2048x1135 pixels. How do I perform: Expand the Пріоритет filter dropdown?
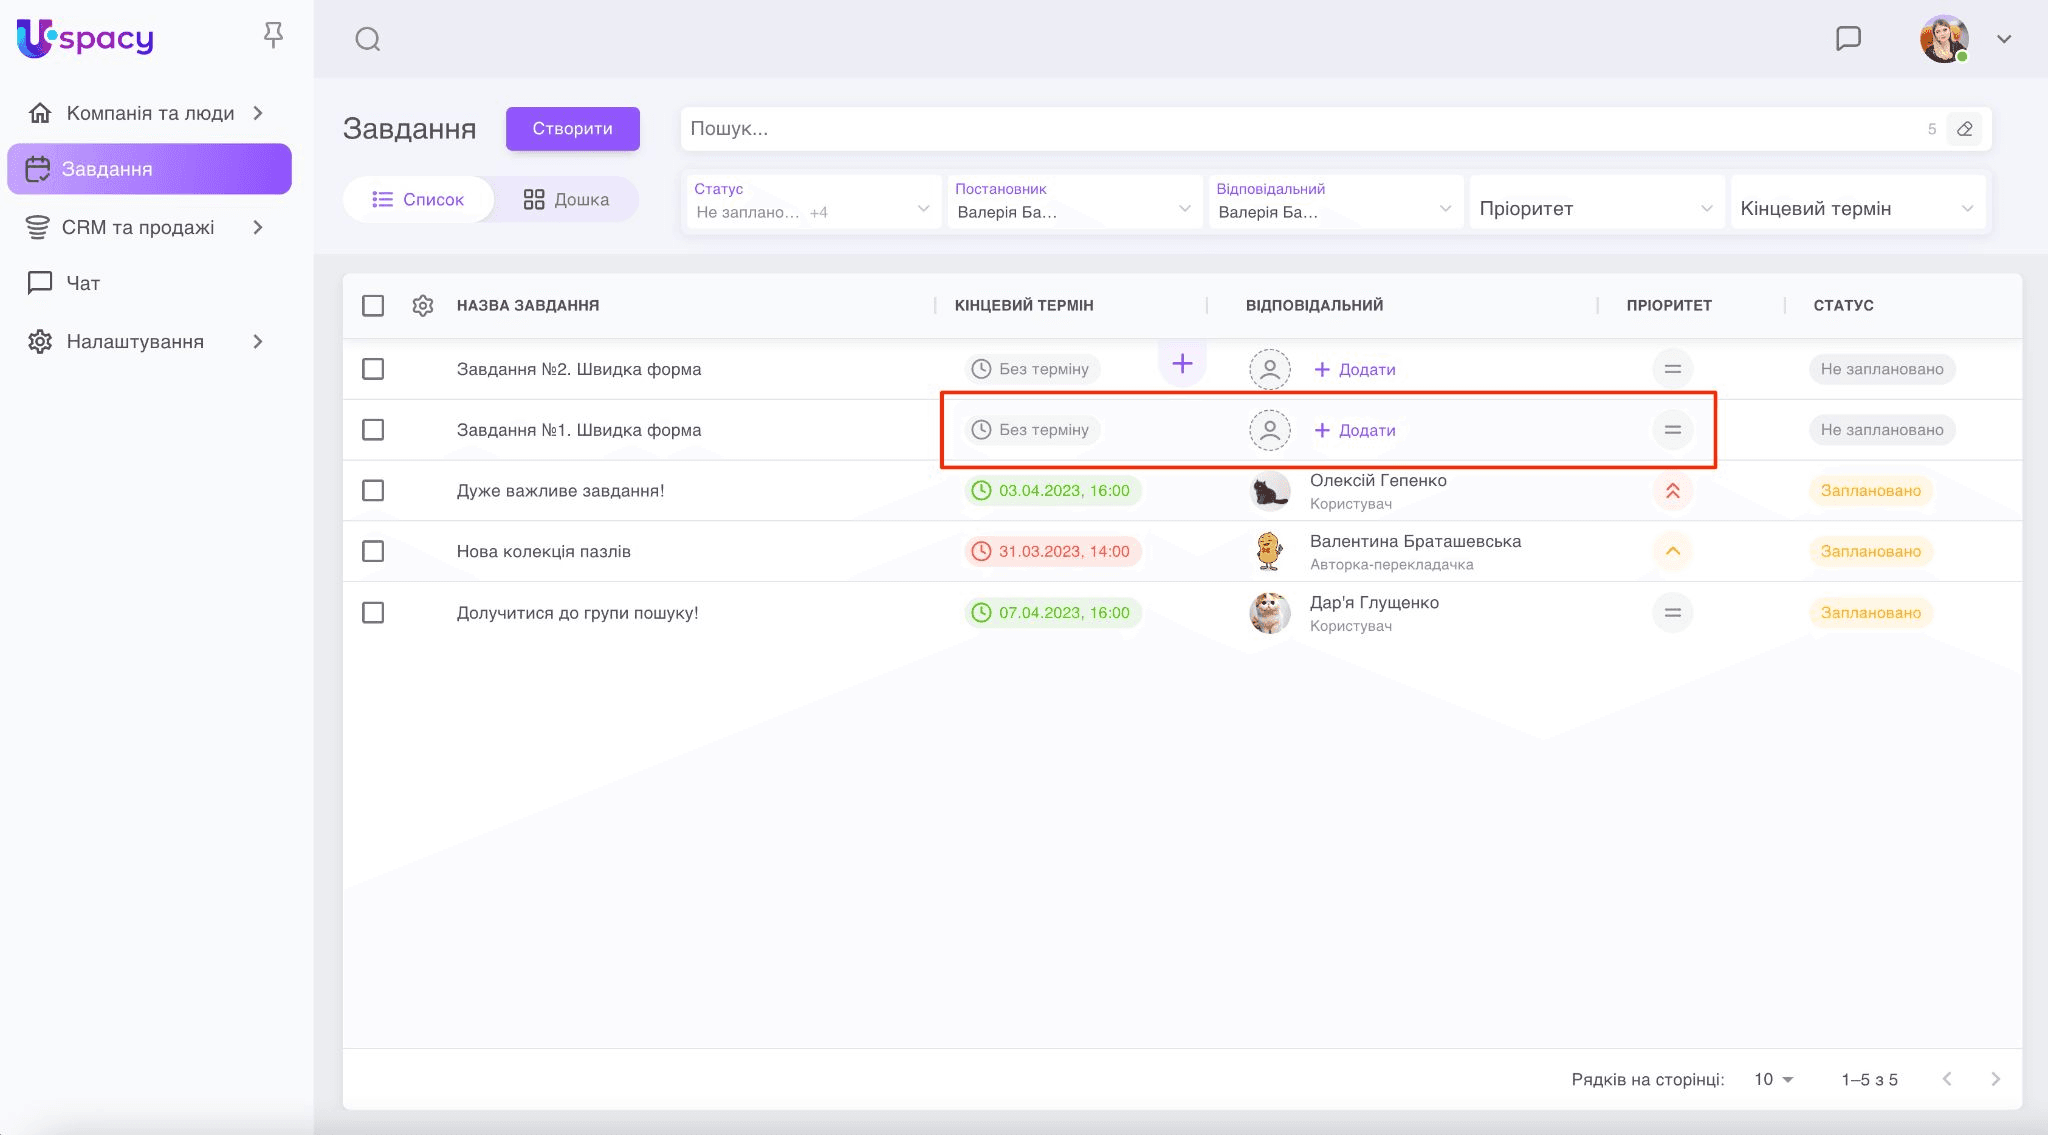(1596, 208)
